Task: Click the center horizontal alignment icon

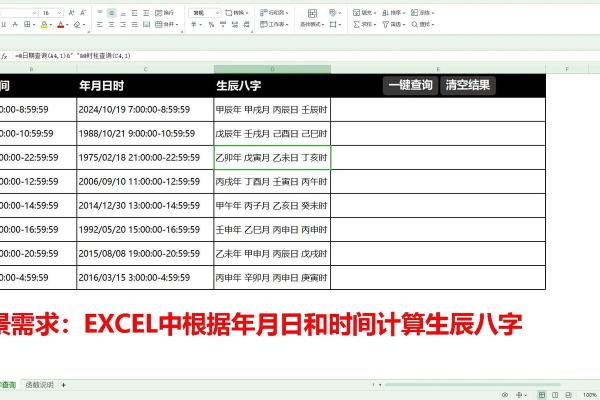Action: pyautogui.click(x=110, y=24)
